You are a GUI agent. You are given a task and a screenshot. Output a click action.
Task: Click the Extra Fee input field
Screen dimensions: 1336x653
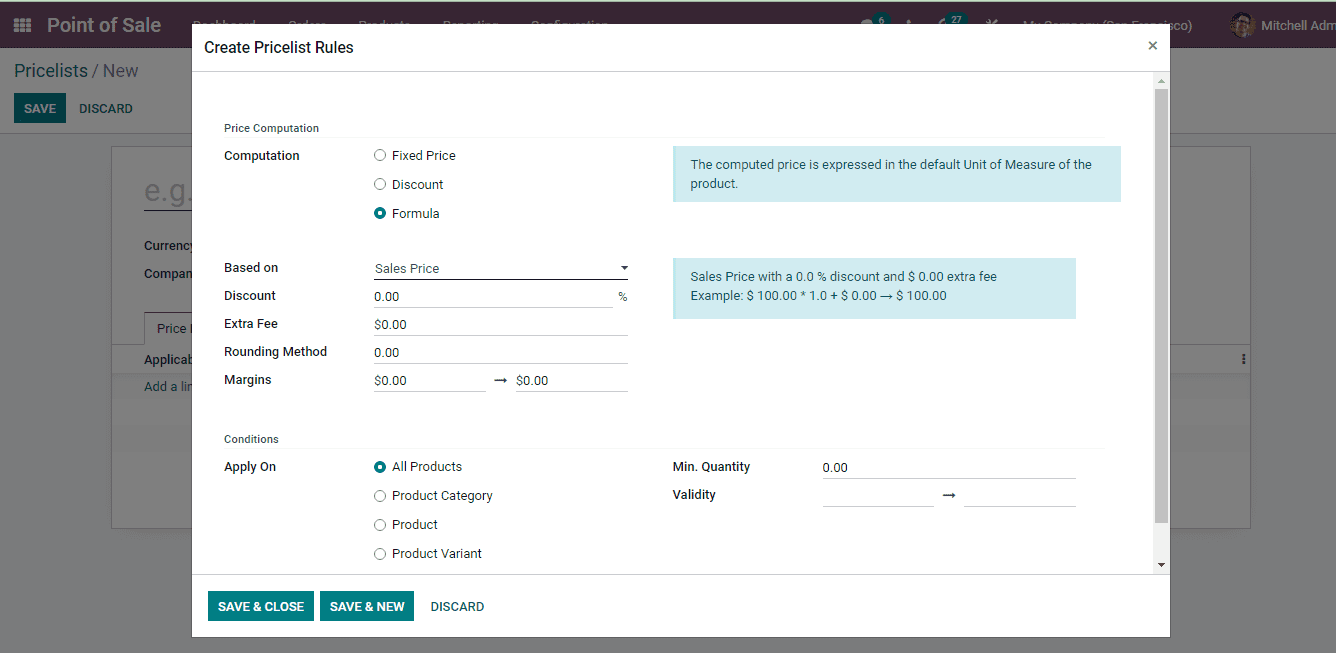point(500,325)
